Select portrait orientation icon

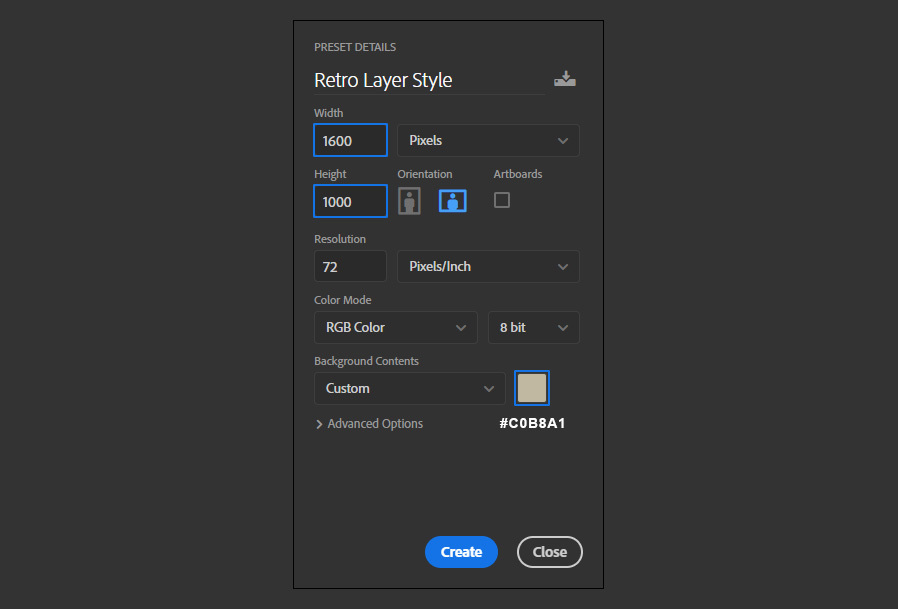409,201
